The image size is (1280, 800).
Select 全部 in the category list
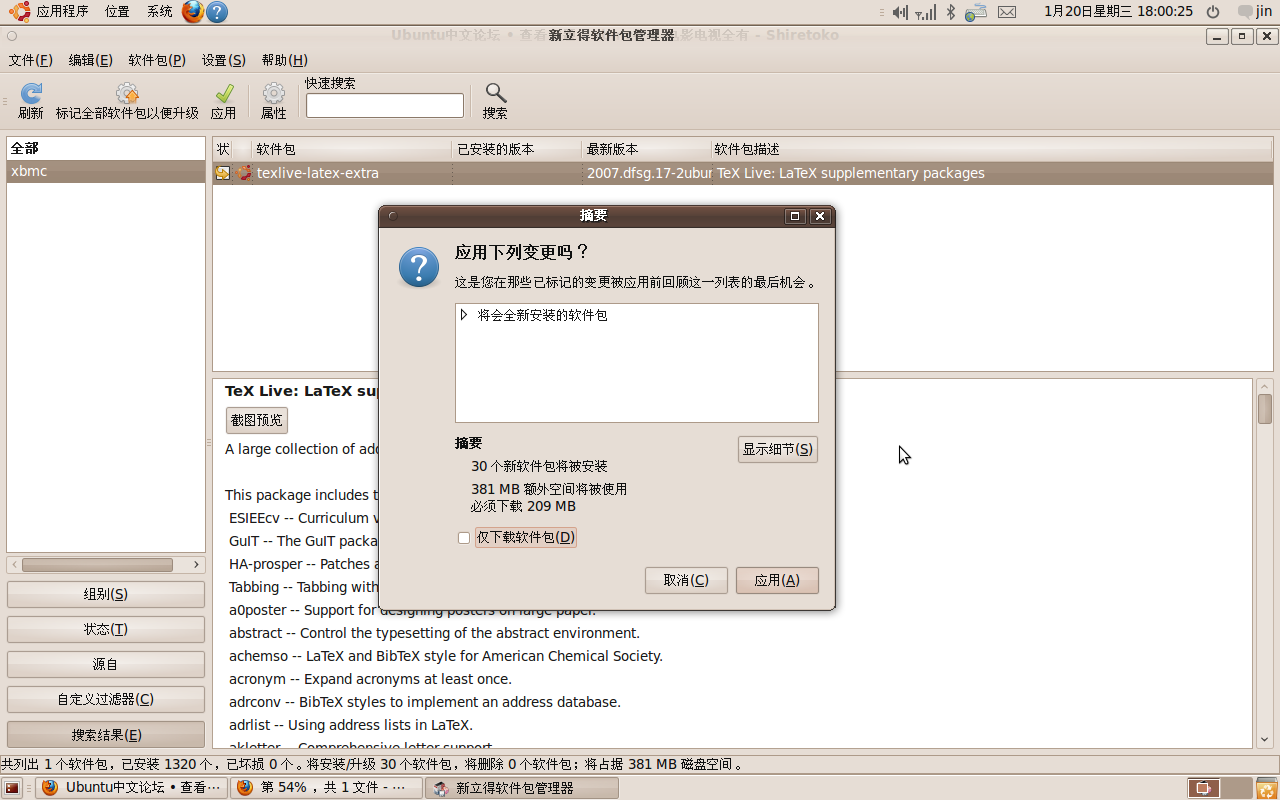106,148
